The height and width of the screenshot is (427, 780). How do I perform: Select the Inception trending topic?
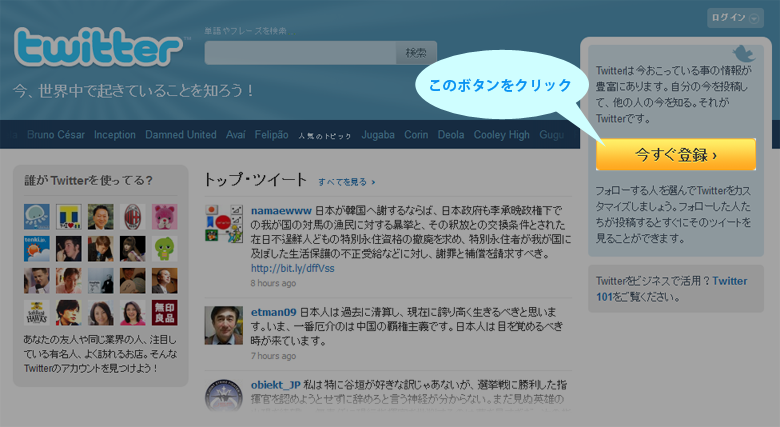(x=114, y=135)
